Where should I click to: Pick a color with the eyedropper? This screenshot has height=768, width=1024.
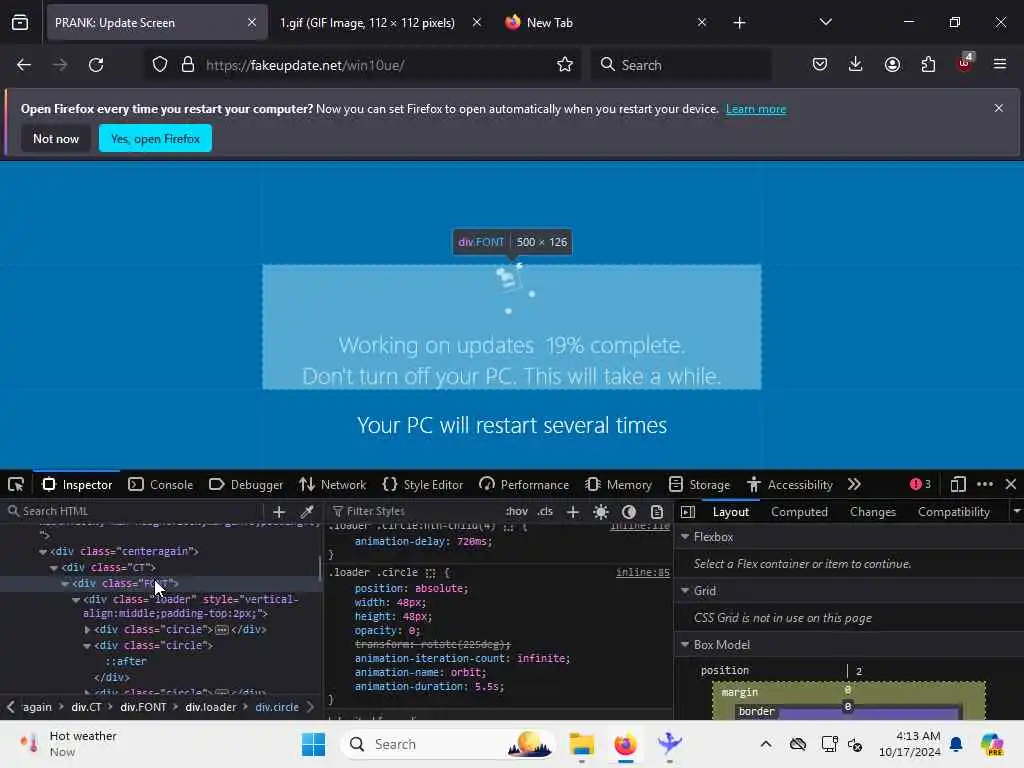point(307,512)
